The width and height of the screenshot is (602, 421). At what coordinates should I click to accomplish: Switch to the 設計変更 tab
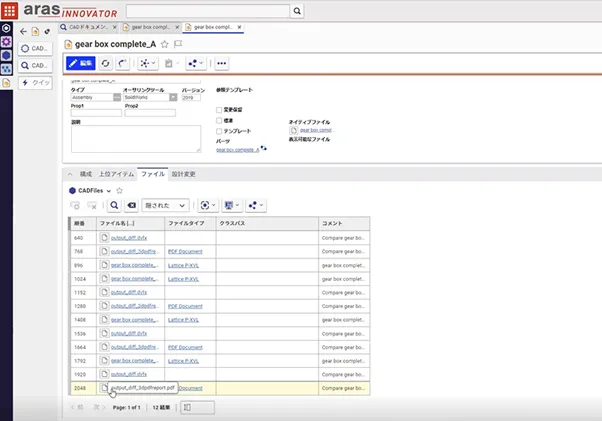(183, 174)
